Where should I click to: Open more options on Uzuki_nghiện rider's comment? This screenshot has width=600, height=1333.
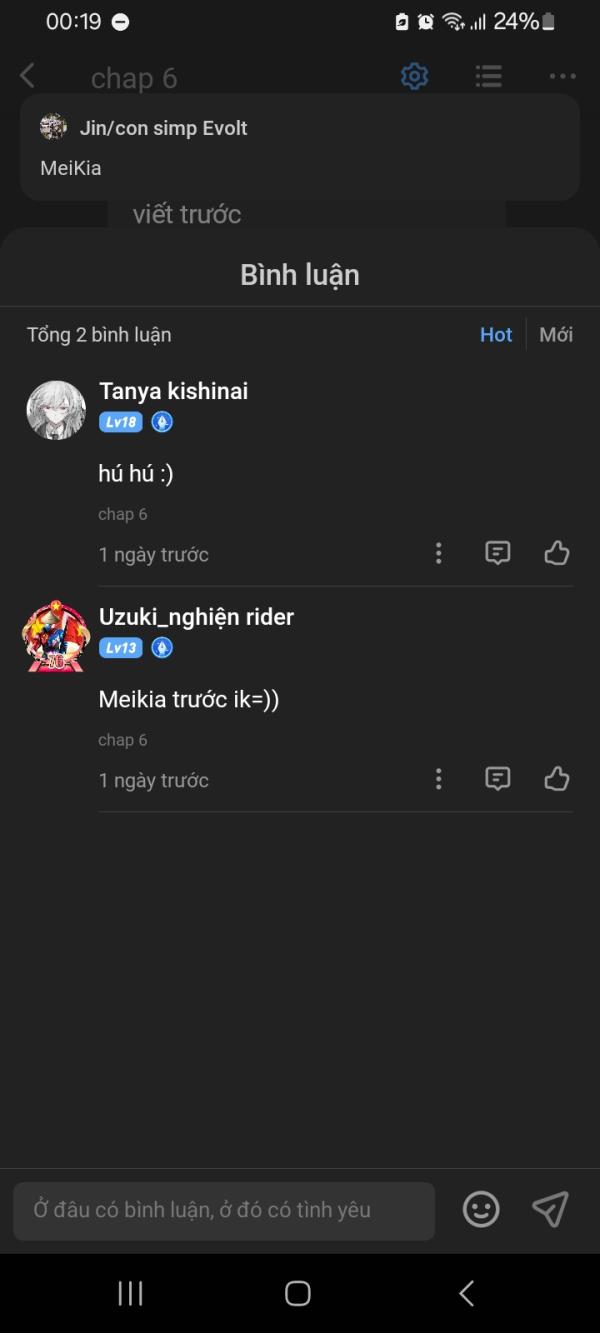438,779
